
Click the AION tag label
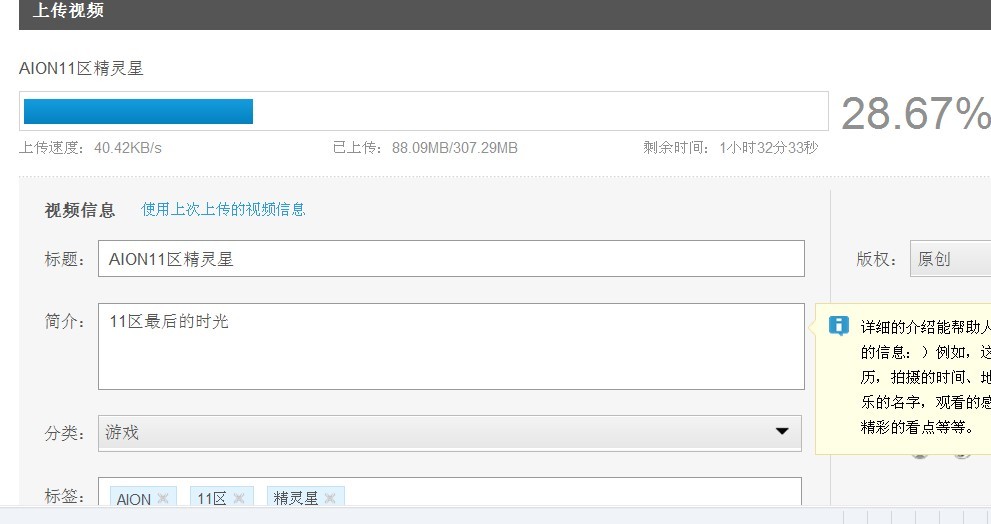(x=134, y=499)
